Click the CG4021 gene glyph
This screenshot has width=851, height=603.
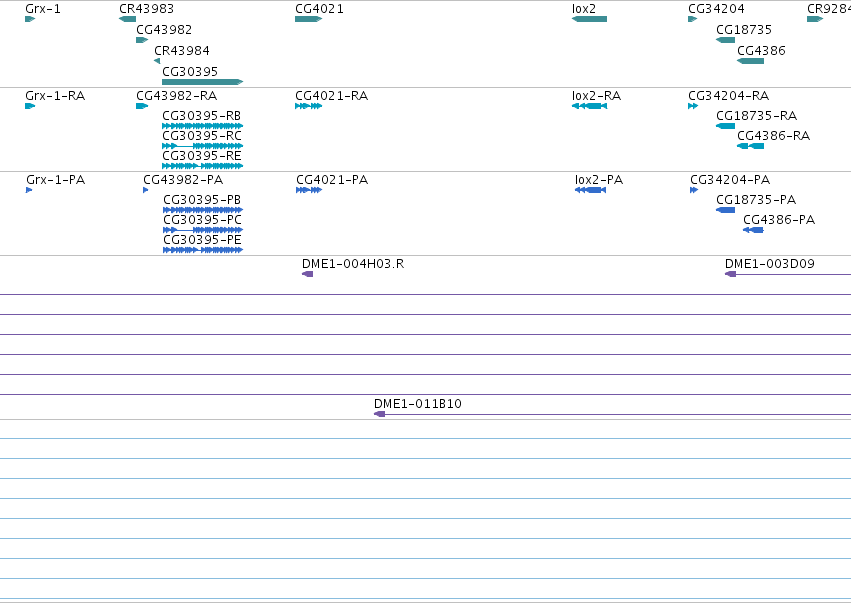308,19
